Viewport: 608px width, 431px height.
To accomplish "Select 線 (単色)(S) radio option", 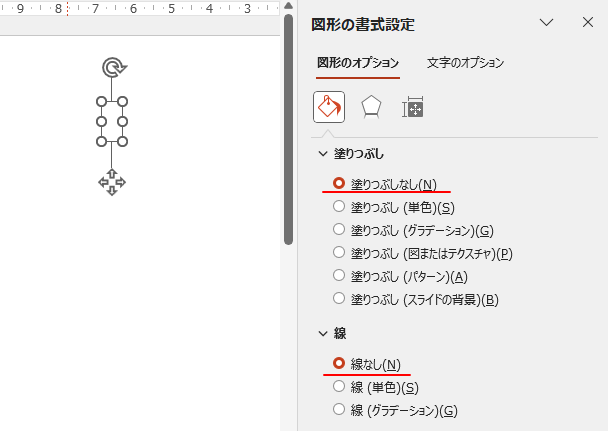I will pos(376,387).
